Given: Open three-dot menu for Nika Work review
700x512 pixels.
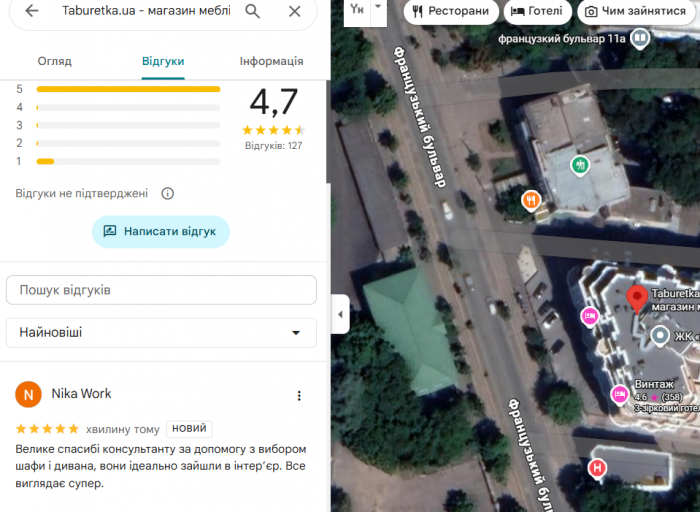Looking at the screenshot, I should point(299,395).
